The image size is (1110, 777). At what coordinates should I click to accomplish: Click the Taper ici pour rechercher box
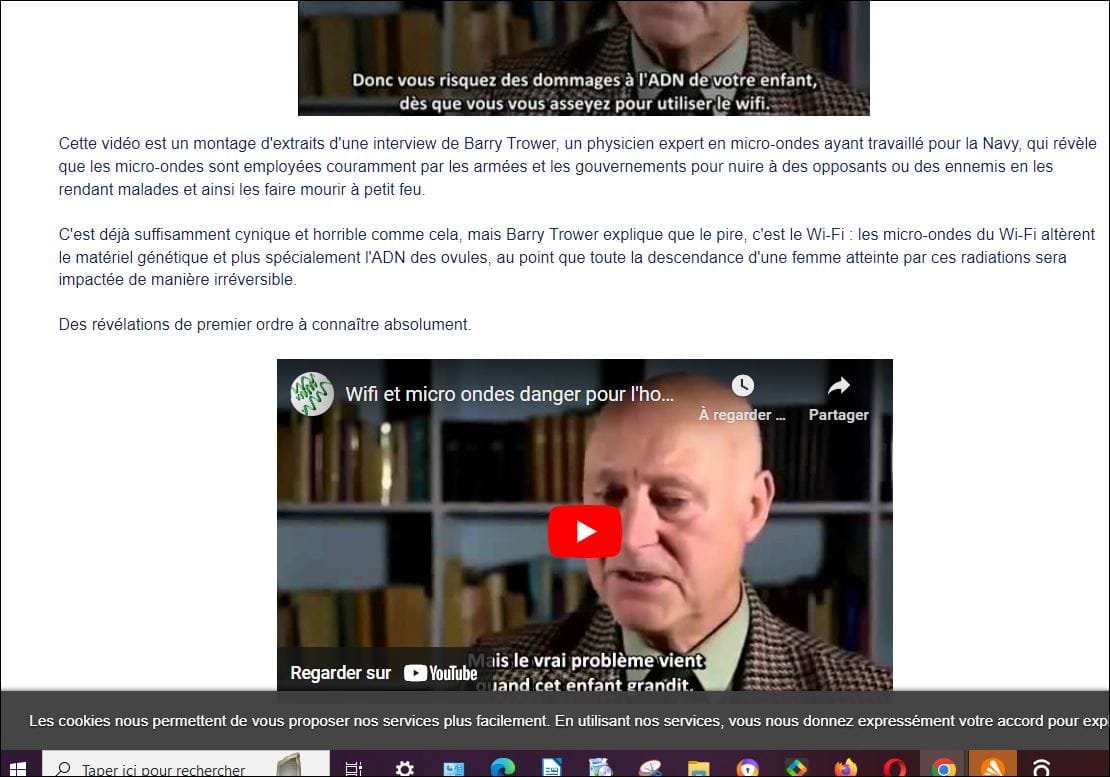[x=186, y=768]
